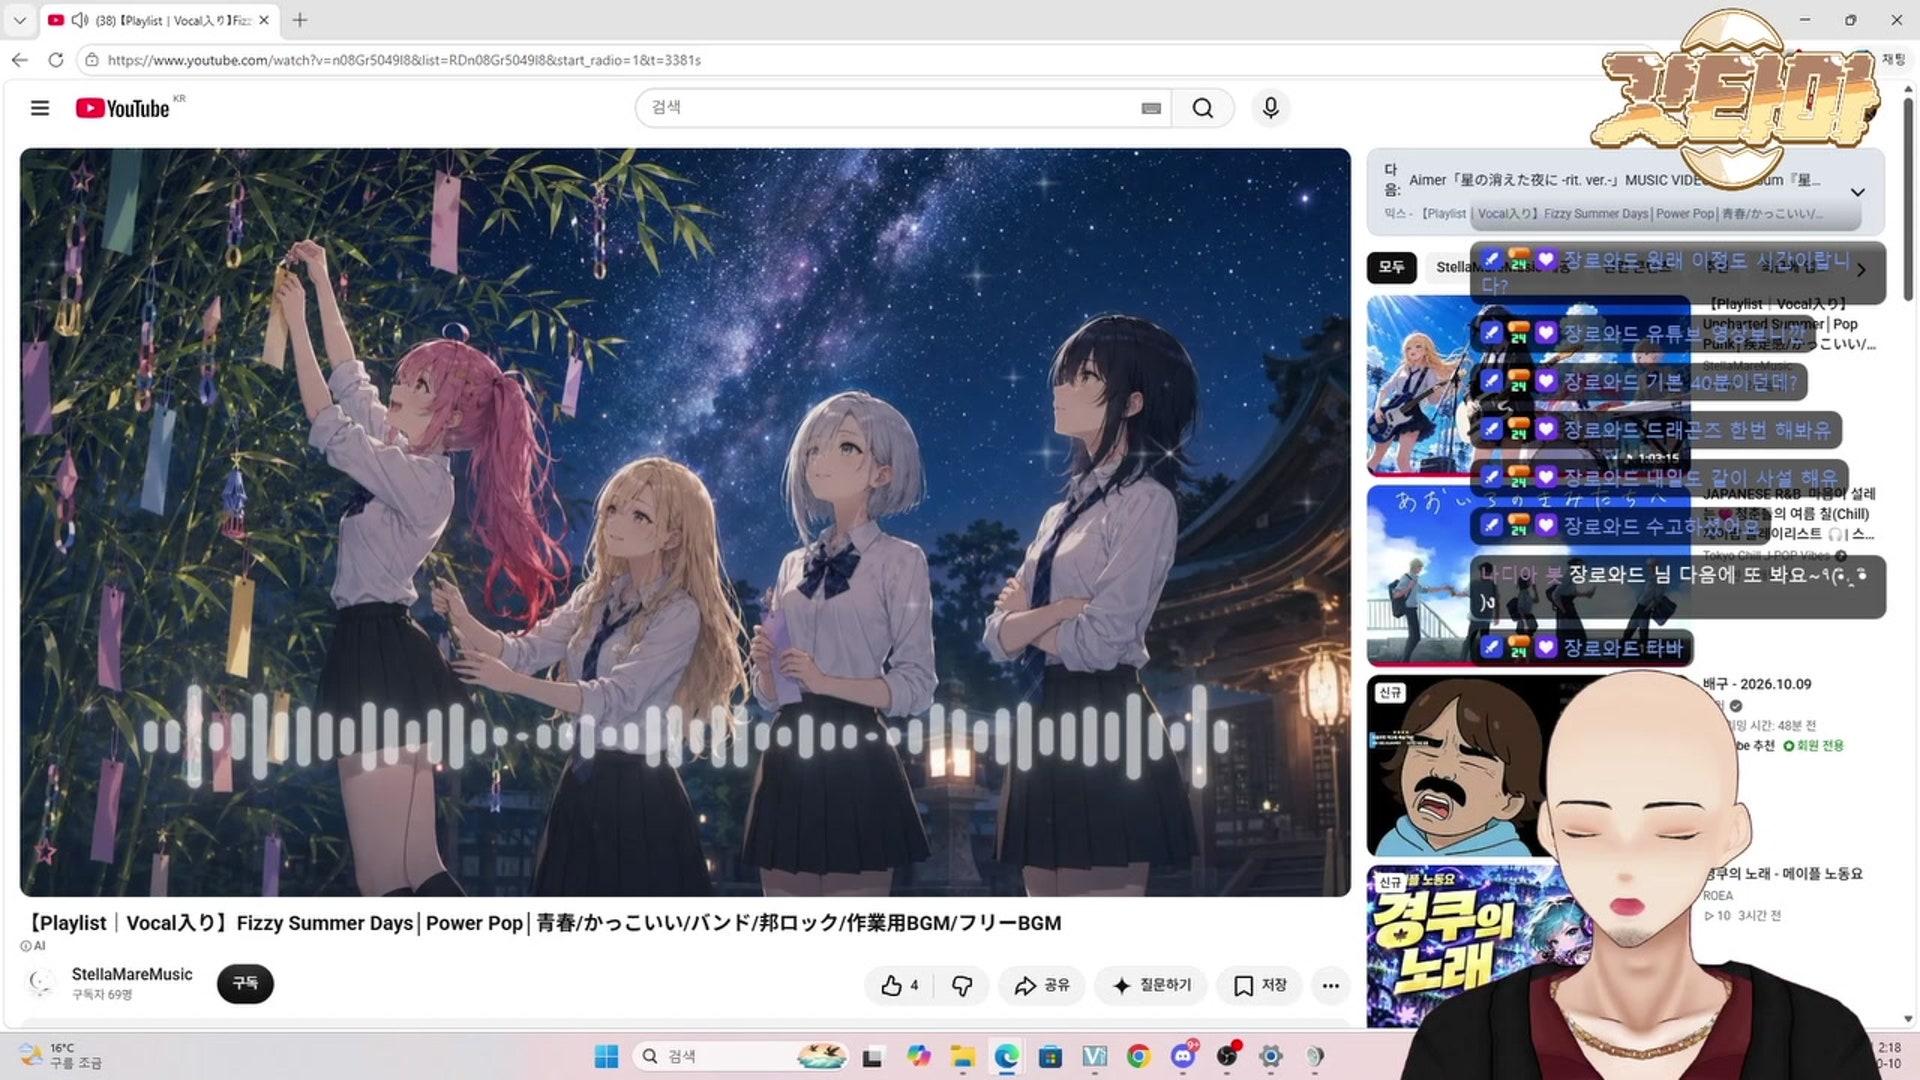Image resolution: width=1920 pixels, height=1080 pixels.
Task: Open the YouTube hamburger guide menu
Action: pos(40,108)
